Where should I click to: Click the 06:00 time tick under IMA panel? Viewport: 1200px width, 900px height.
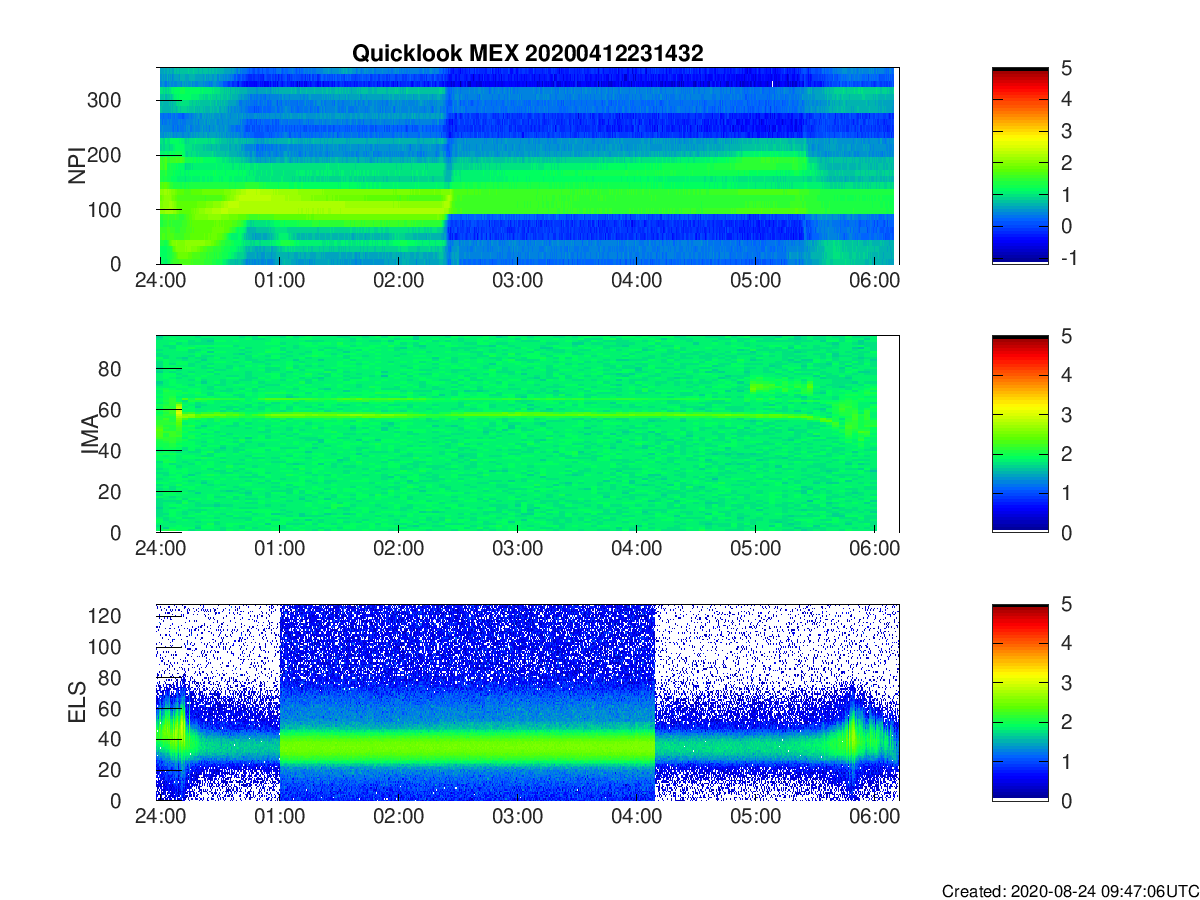[874, 549]
